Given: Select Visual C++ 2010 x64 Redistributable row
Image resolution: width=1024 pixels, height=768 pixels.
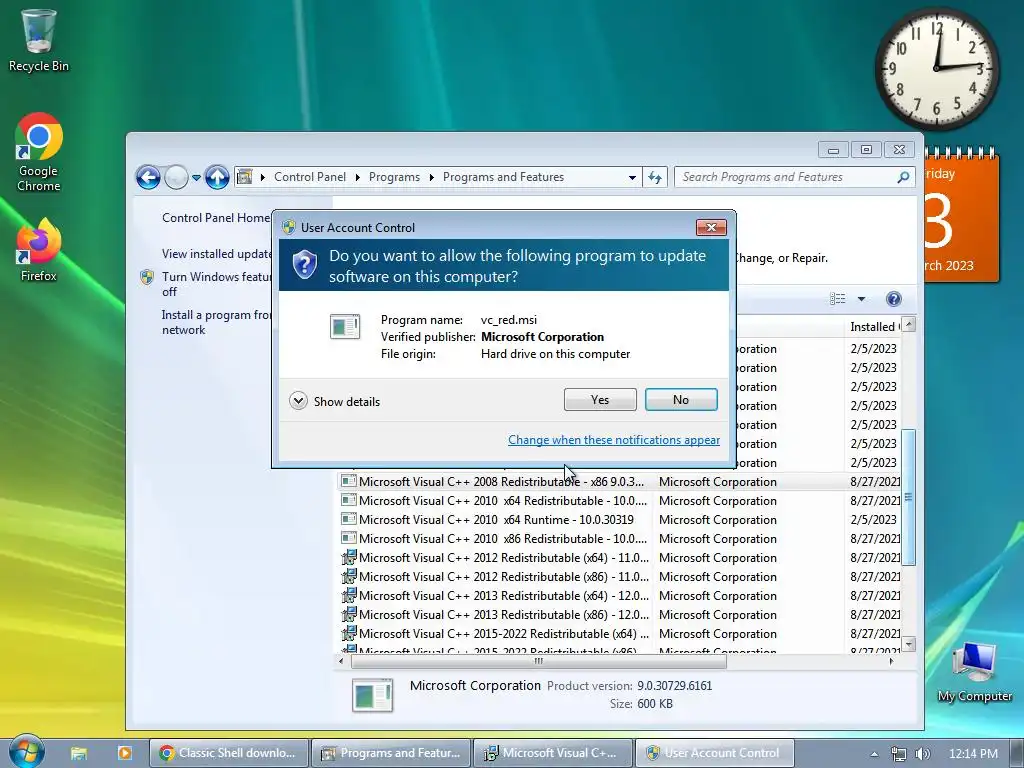Looking at the screenshot, I should click(x=618, y=501).
